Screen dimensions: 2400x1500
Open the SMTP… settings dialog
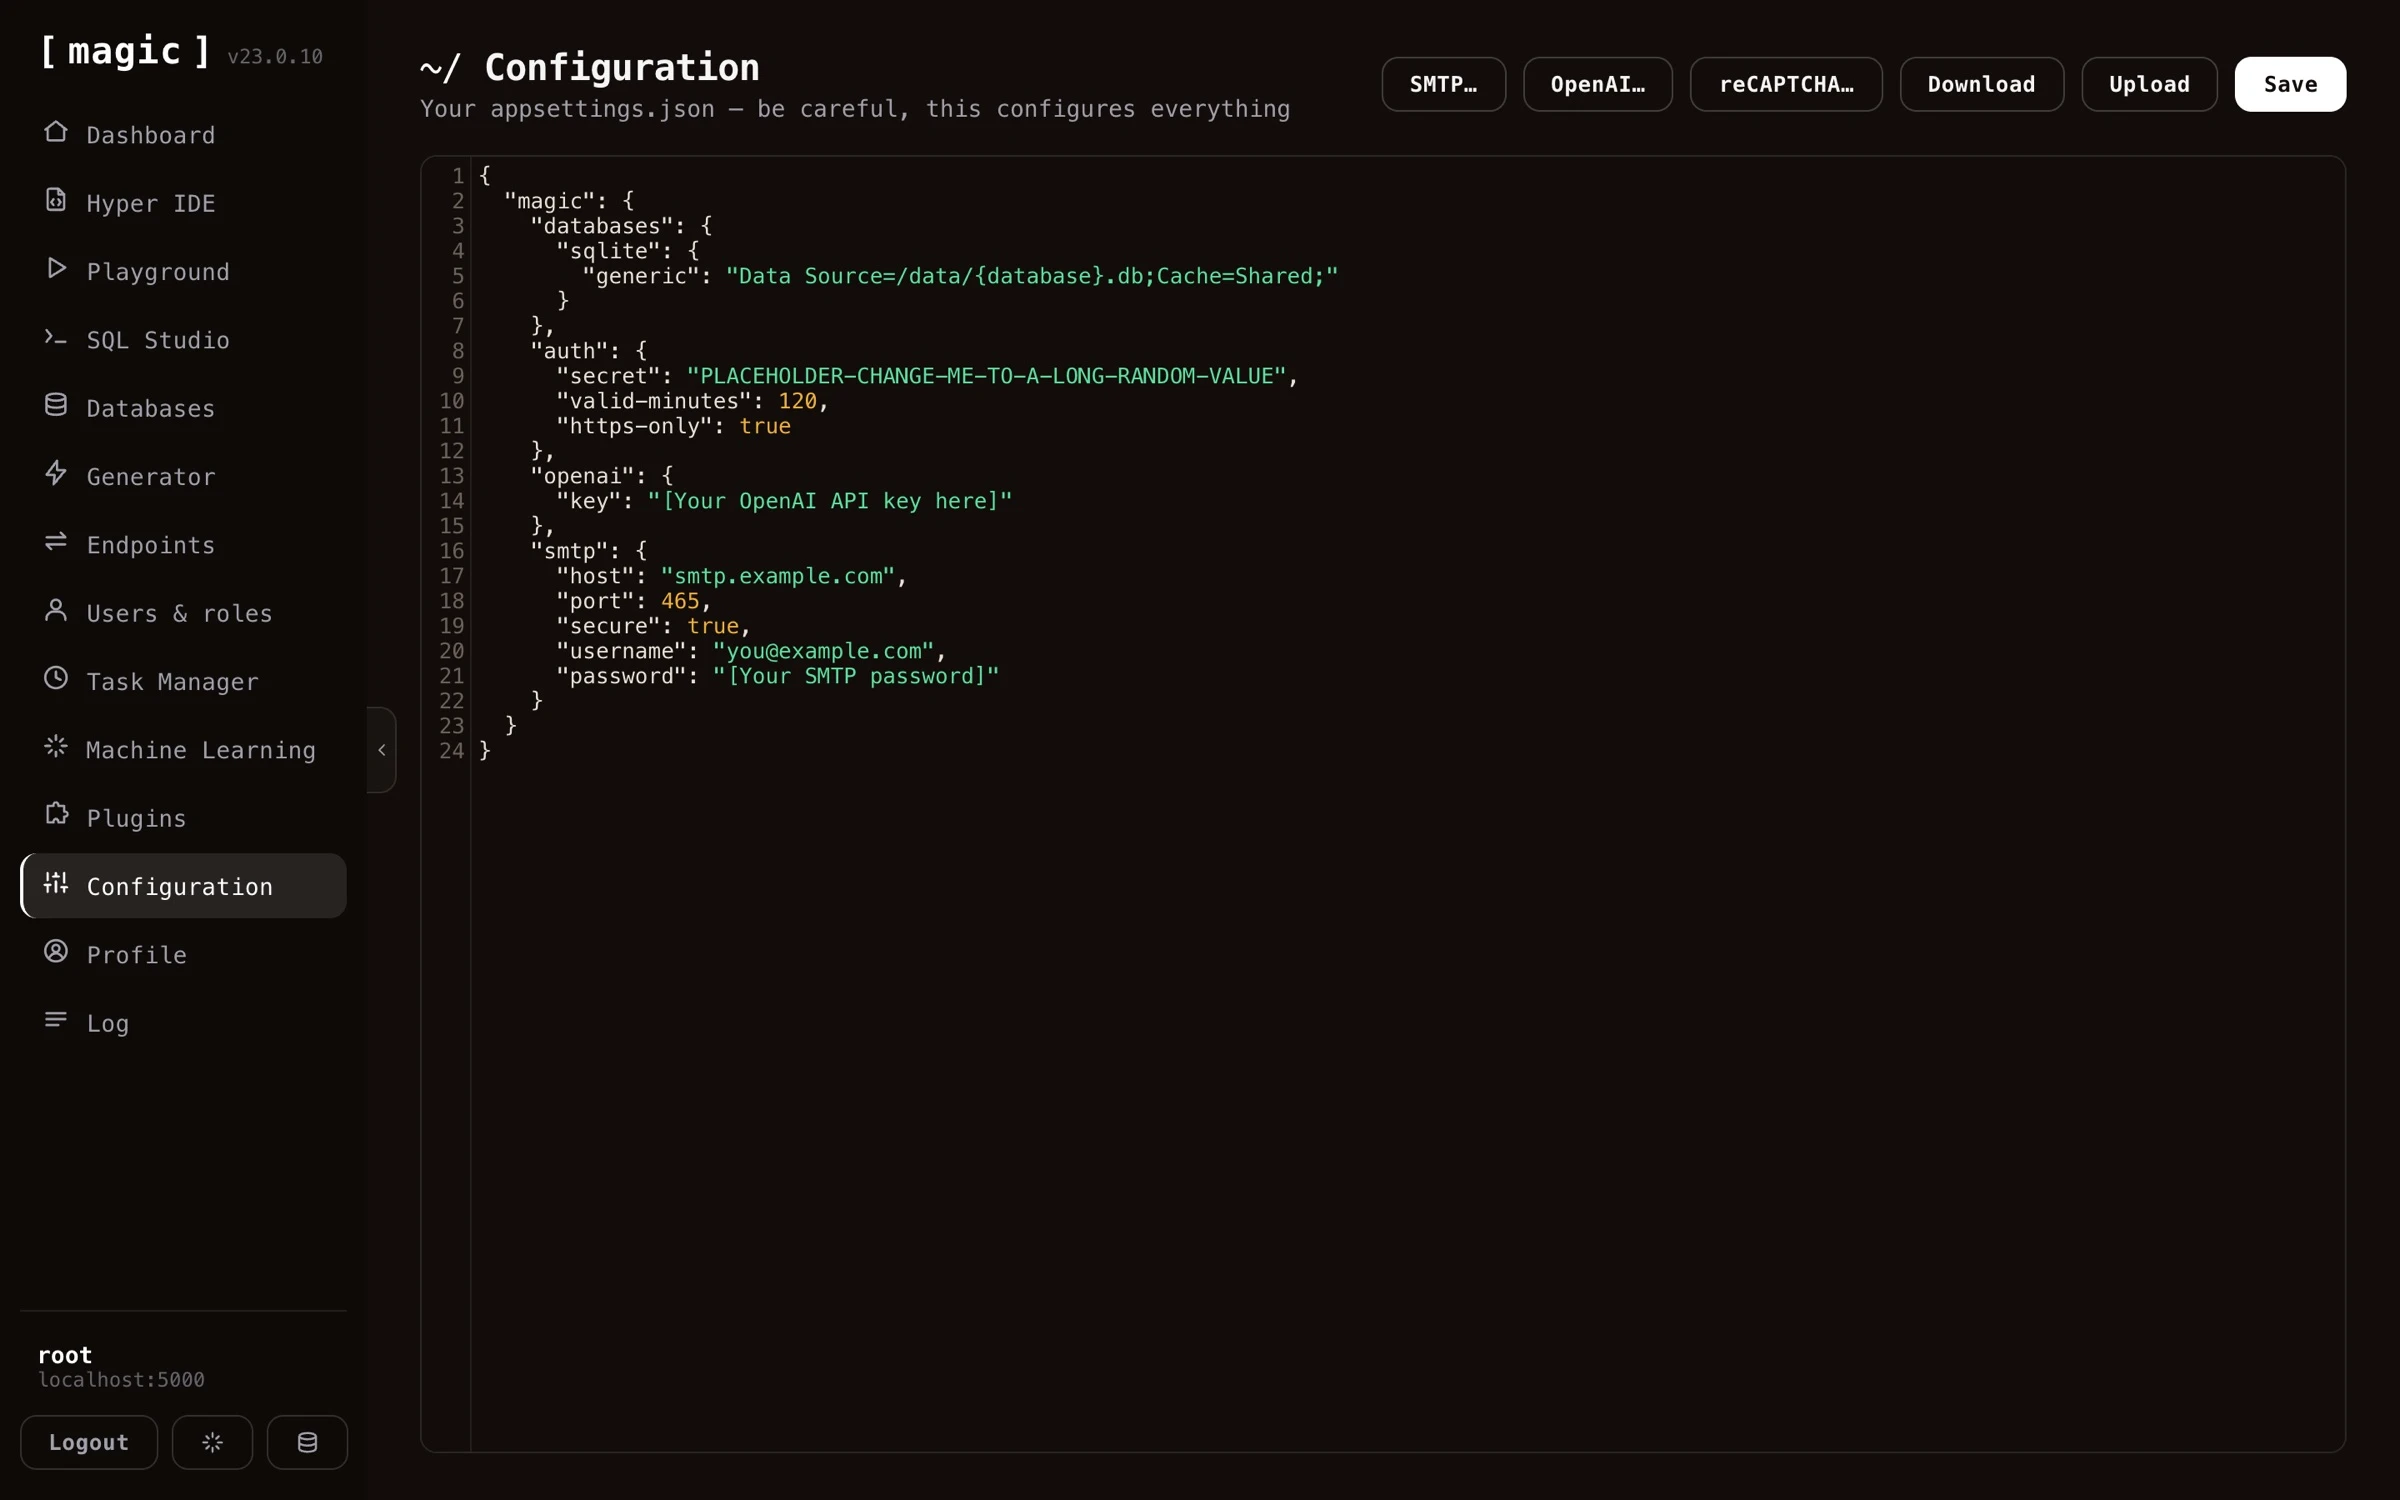[x=1443, y=84]
